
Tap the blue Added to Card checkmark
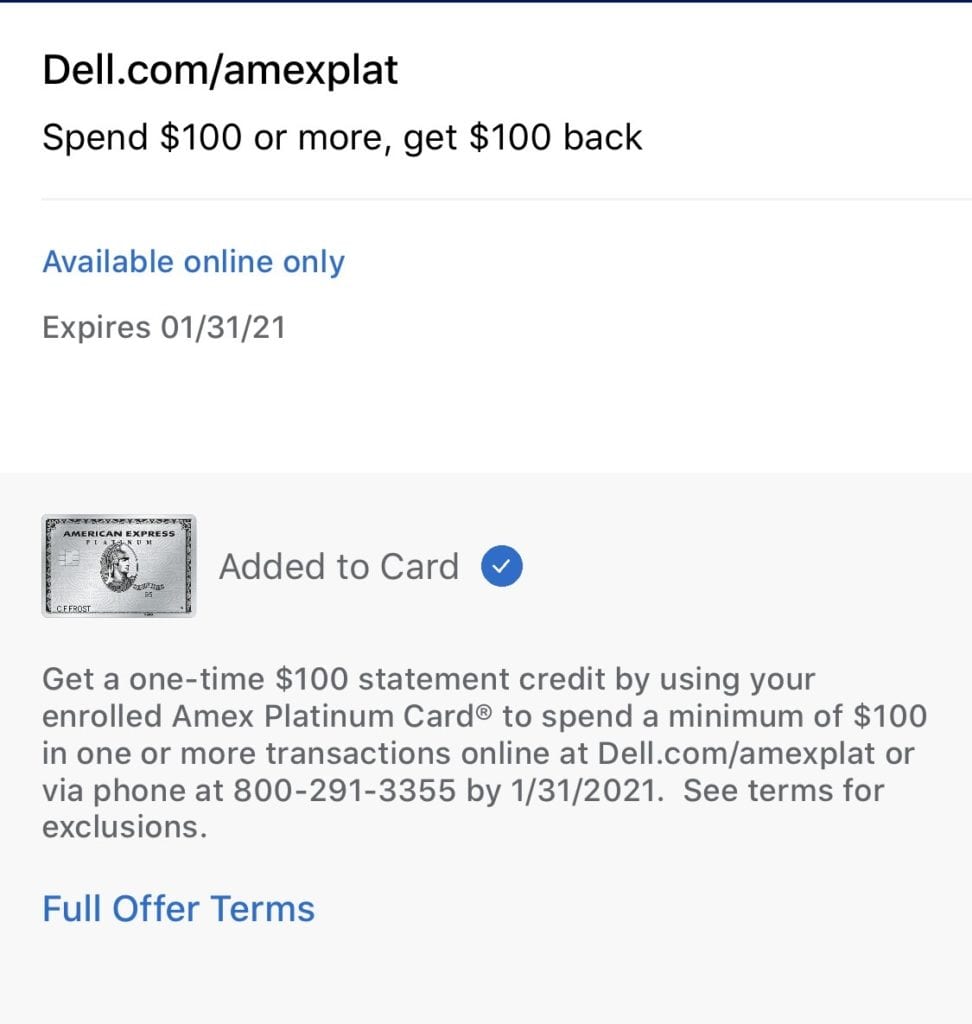[x=502, y=566]
